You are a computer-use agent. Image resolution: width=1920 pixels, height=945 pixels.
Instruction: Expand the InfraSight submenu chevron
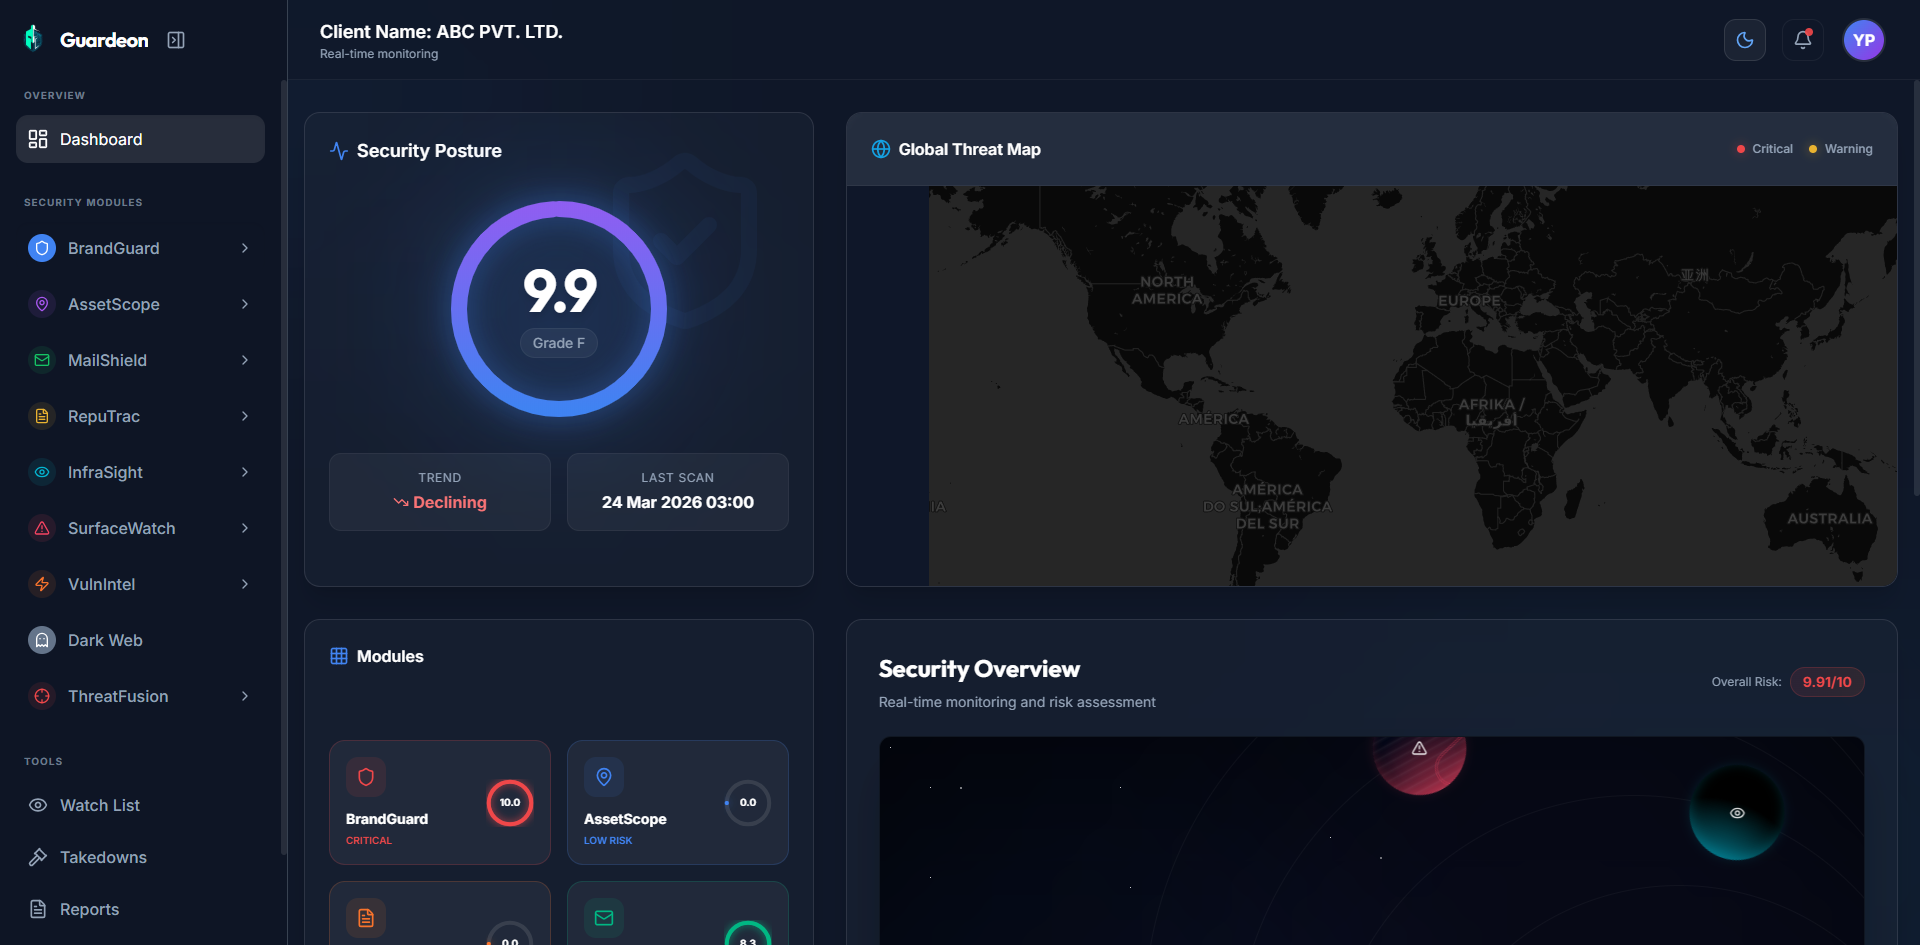(245, 472)
